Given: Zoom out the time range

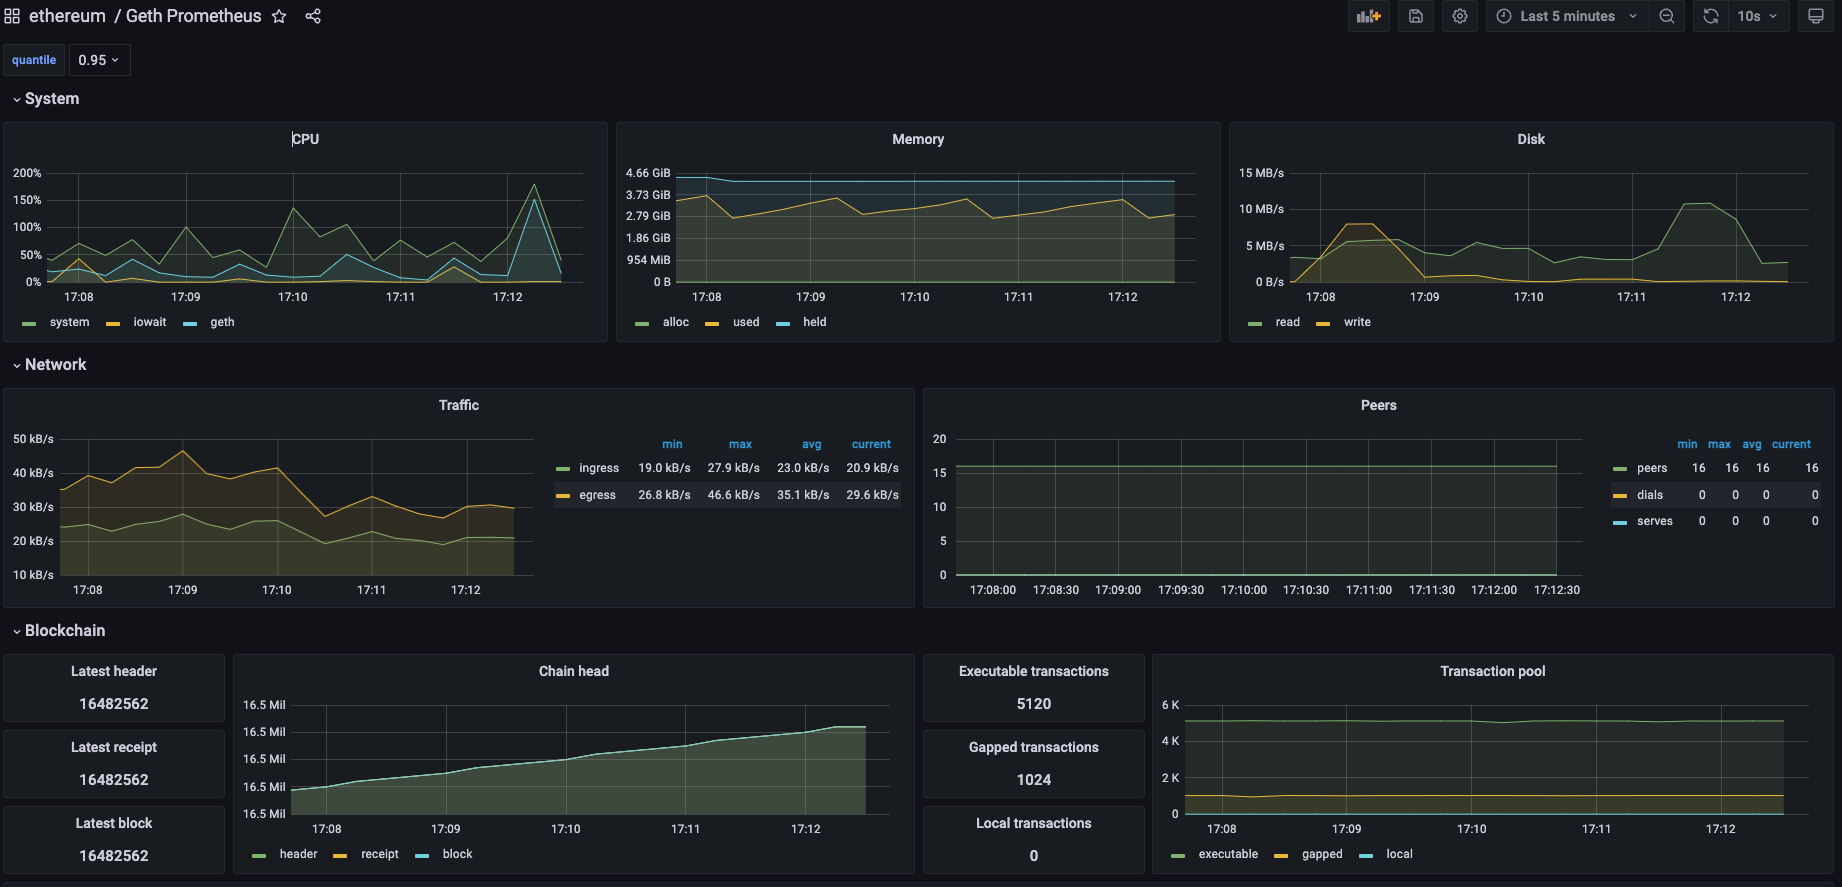Looking at the screenshot, I should click(x=1667, y=16).
